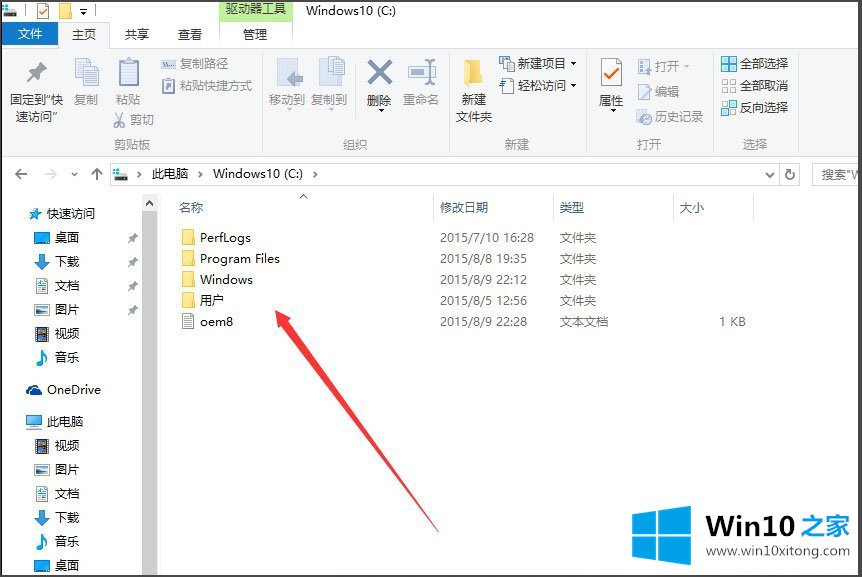Select the 用户 folder
Viewport: 862px width, 577px height.
[202, 300]
